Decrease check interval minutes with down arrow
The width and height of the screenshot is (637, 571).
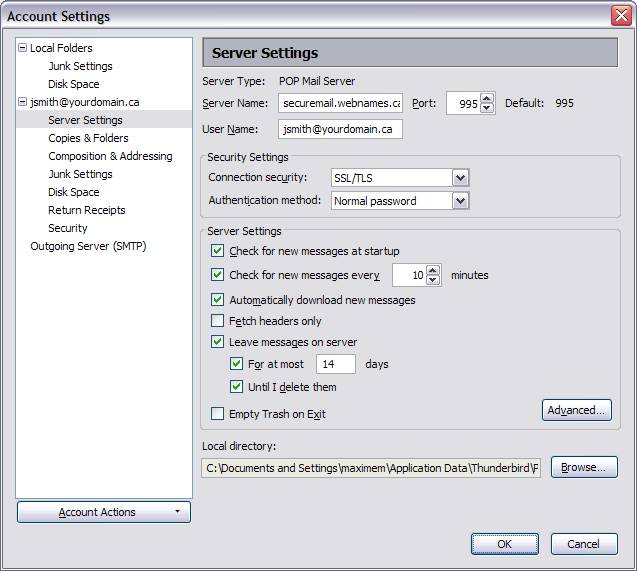point(433,280)
